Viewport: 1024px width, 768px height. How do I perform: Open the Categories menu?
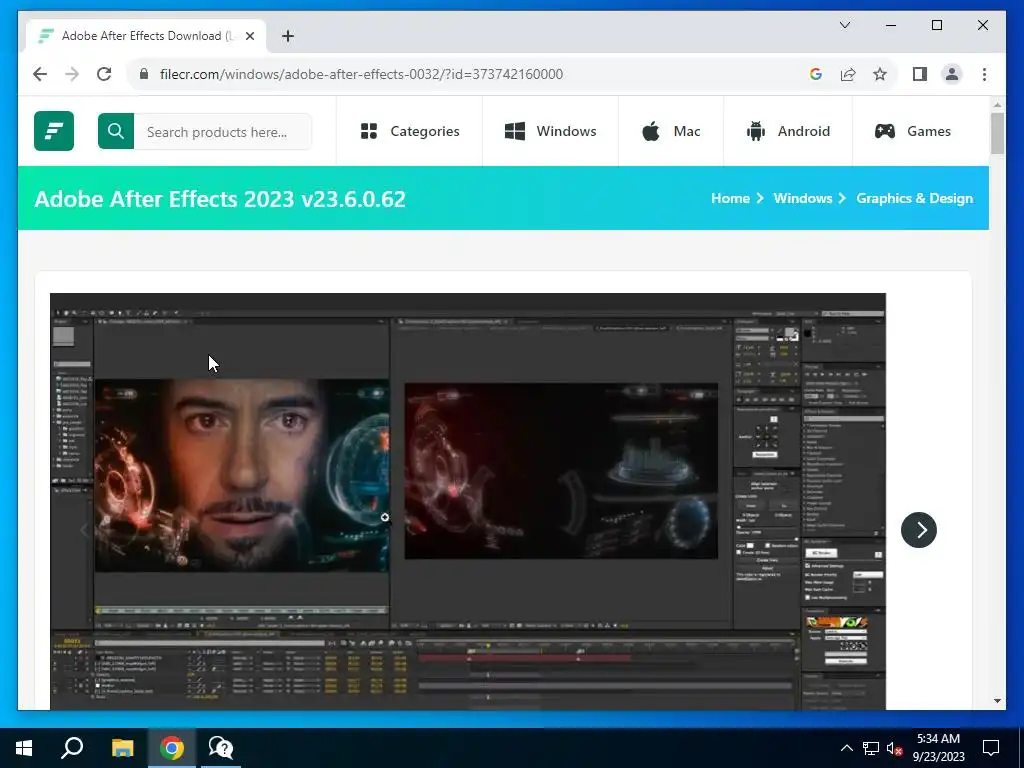pos(410,131)
